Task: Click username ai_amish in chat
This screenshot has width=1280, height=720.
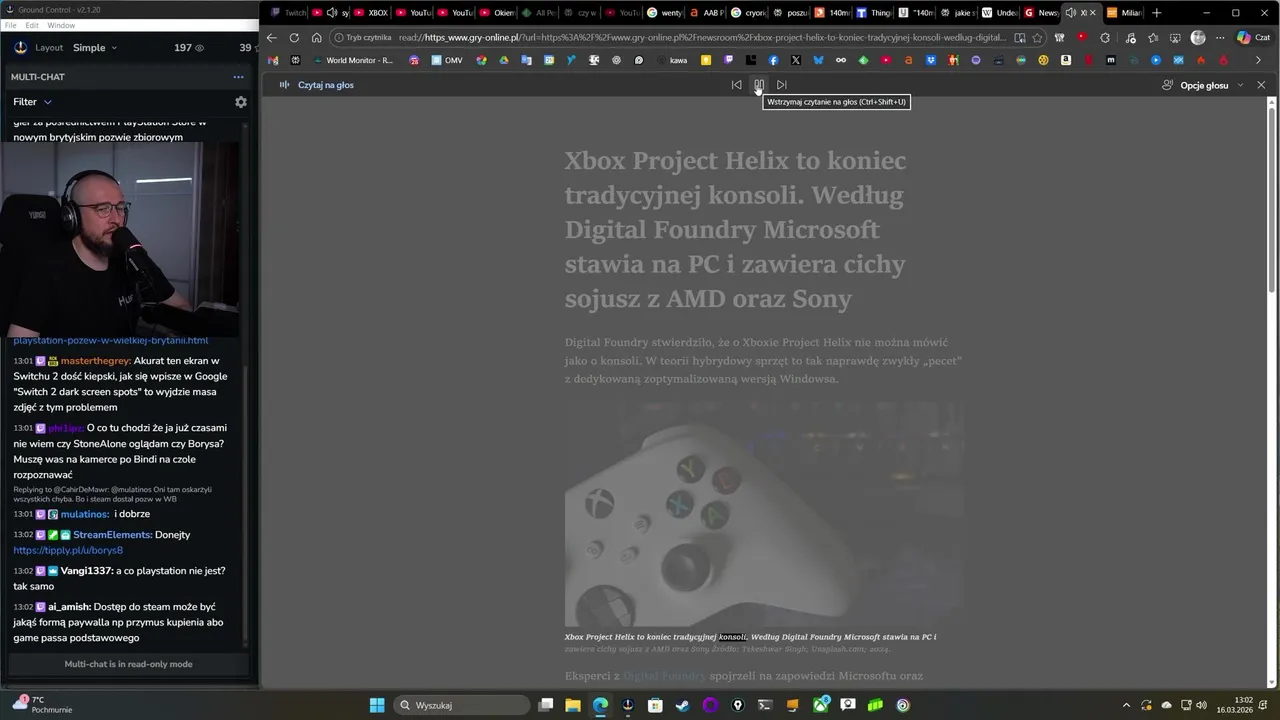Action: 69,607
